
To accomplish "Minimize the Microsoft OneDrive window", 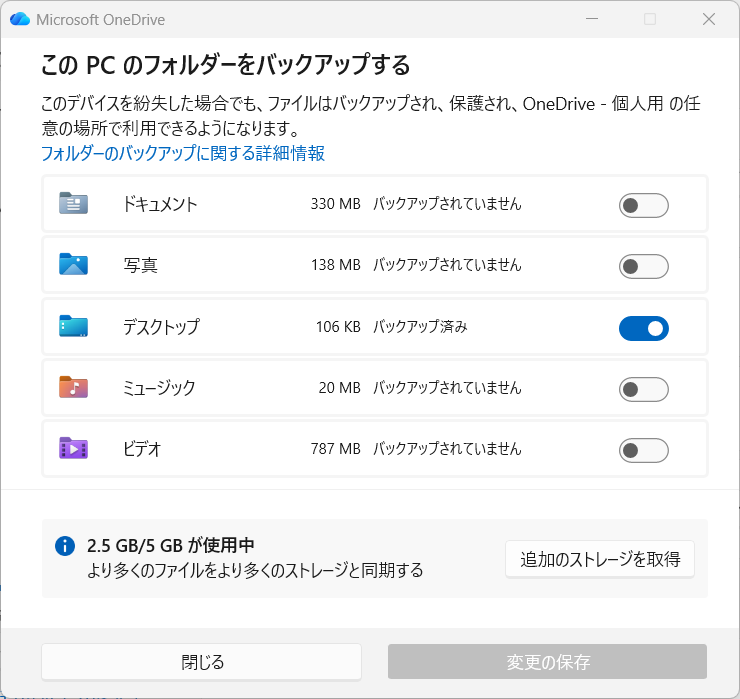I will (592, 19).
